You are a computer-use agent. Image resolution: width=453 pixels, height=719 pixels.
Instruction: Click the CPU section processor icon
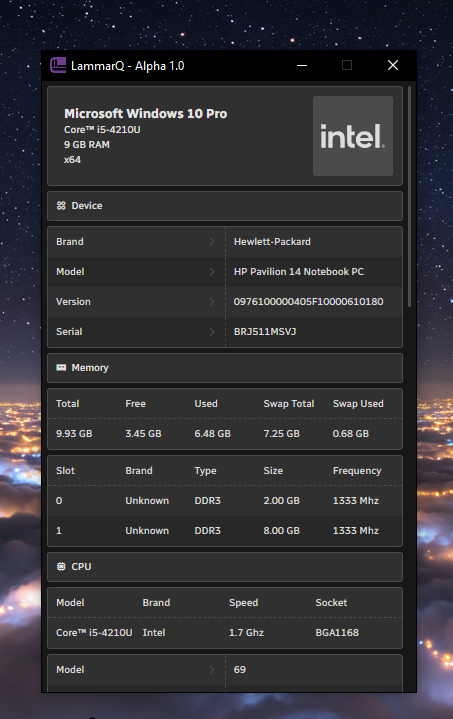click(x=61, y=566)
